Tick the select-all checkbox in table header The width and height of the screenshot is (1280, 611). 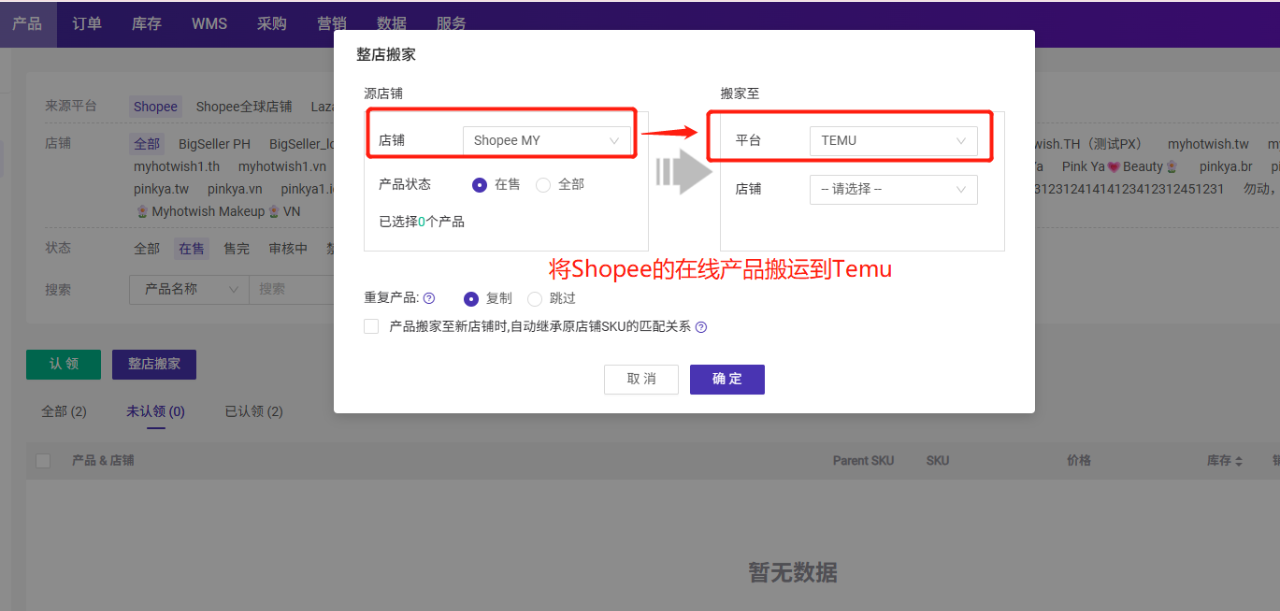point(43,461)
